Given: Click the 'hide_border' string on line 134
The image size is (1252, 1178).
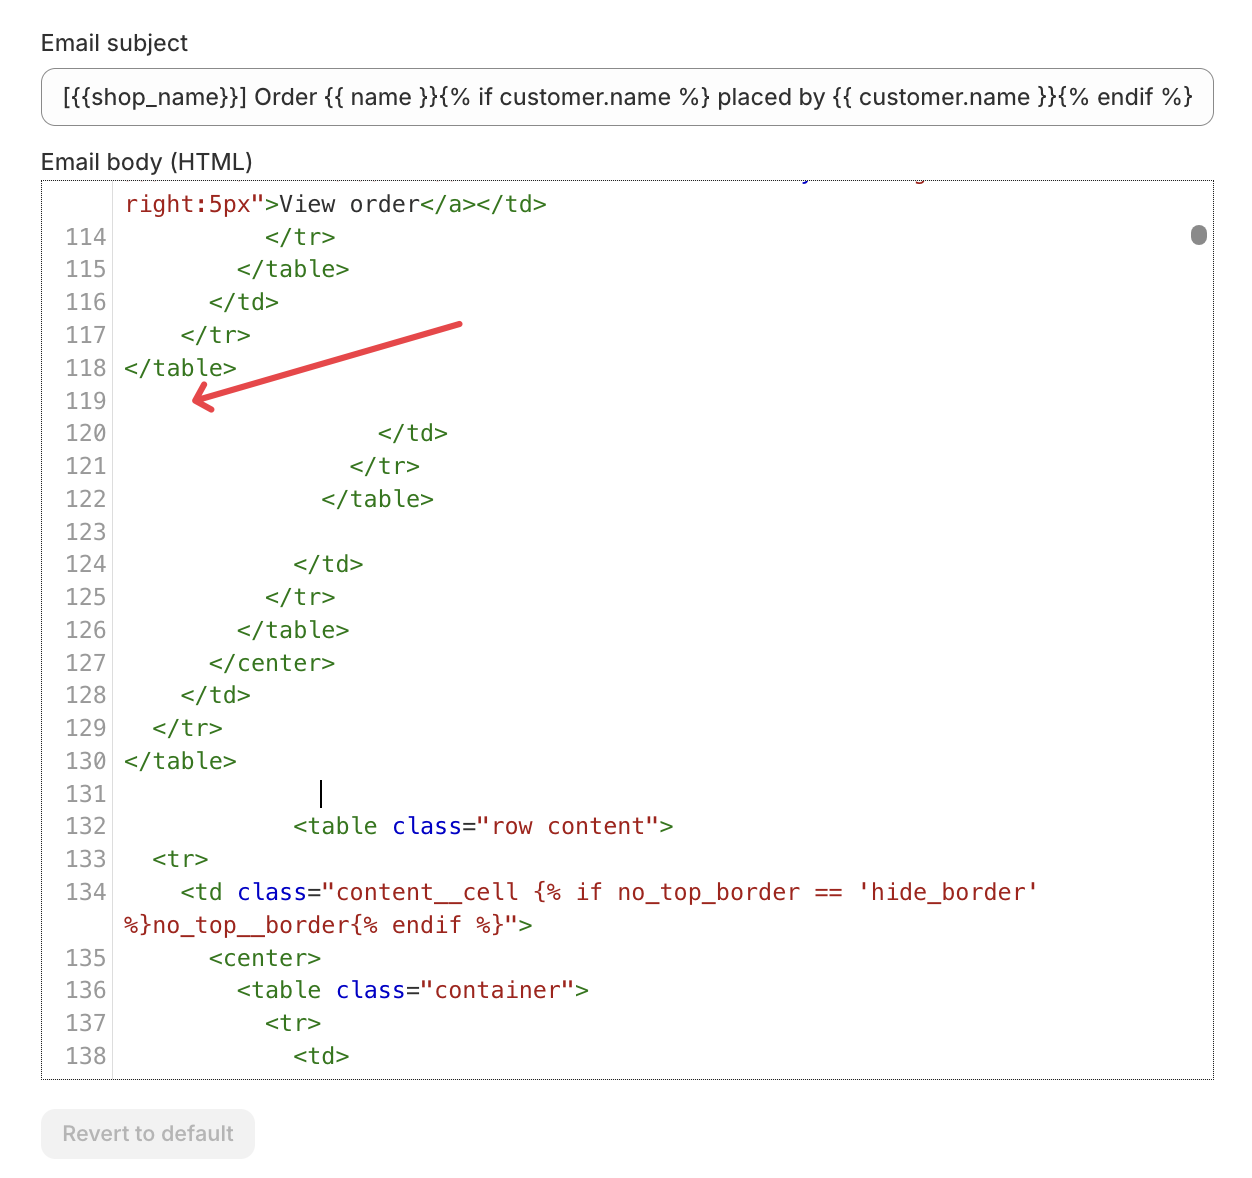Looking at the screenshot, I should point(948,892).
